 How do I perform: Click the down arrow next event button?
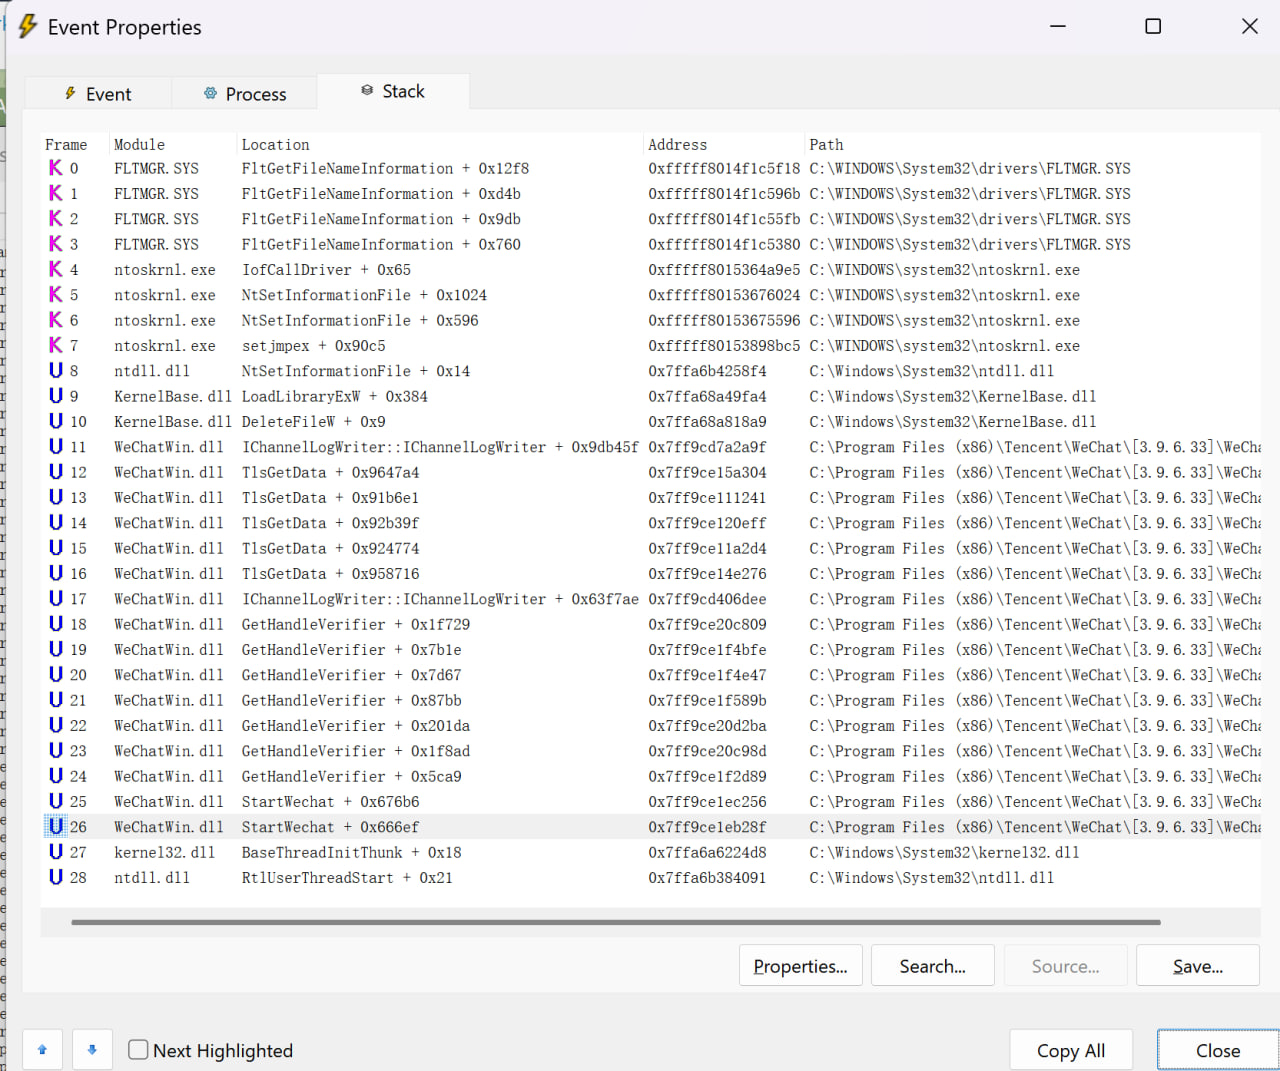[92, 1050]
